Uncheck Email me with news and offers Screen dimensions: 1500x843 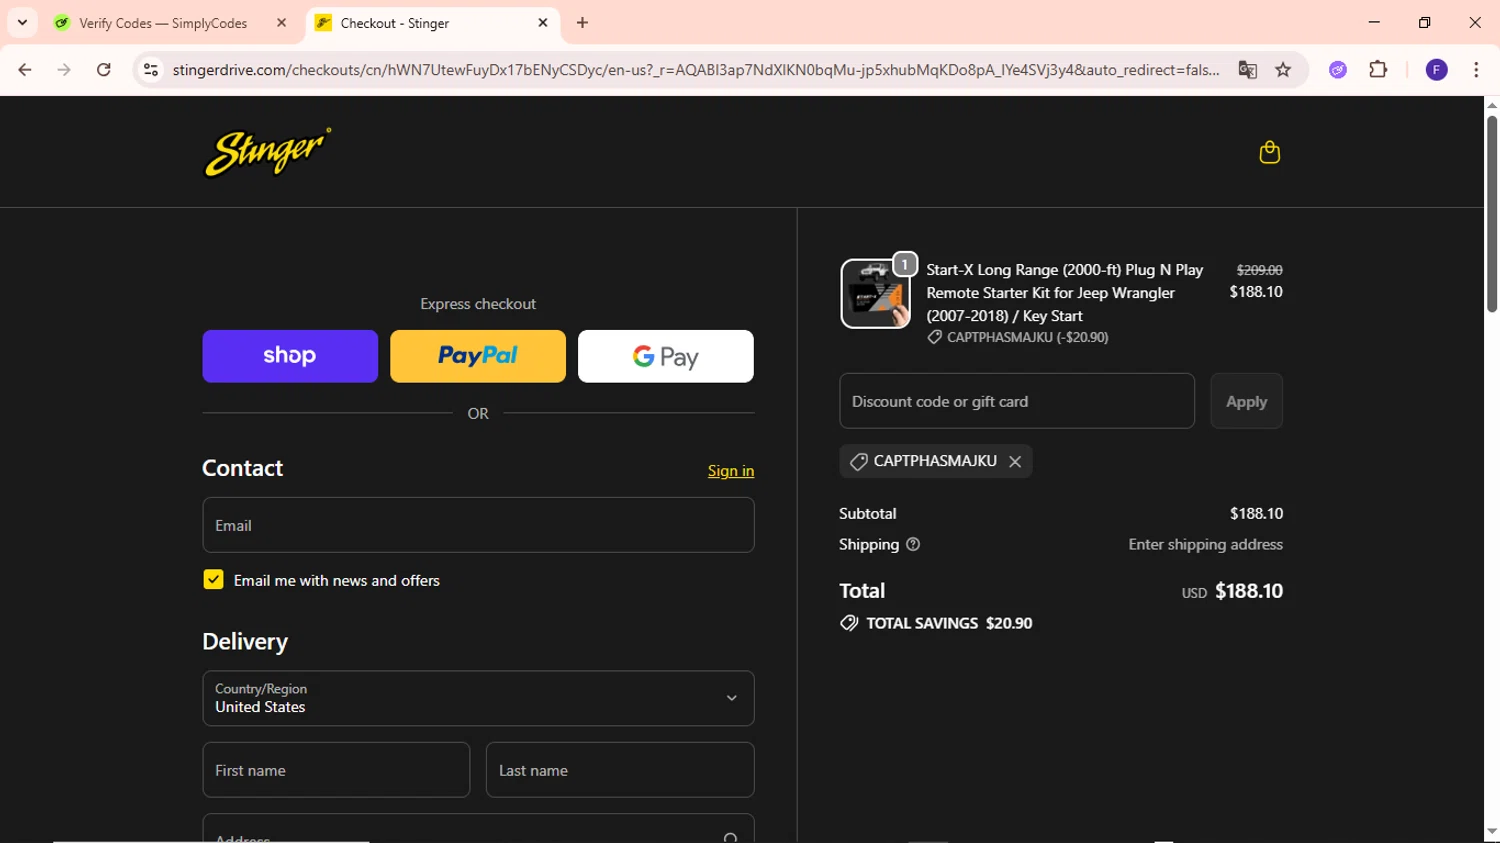213,580
